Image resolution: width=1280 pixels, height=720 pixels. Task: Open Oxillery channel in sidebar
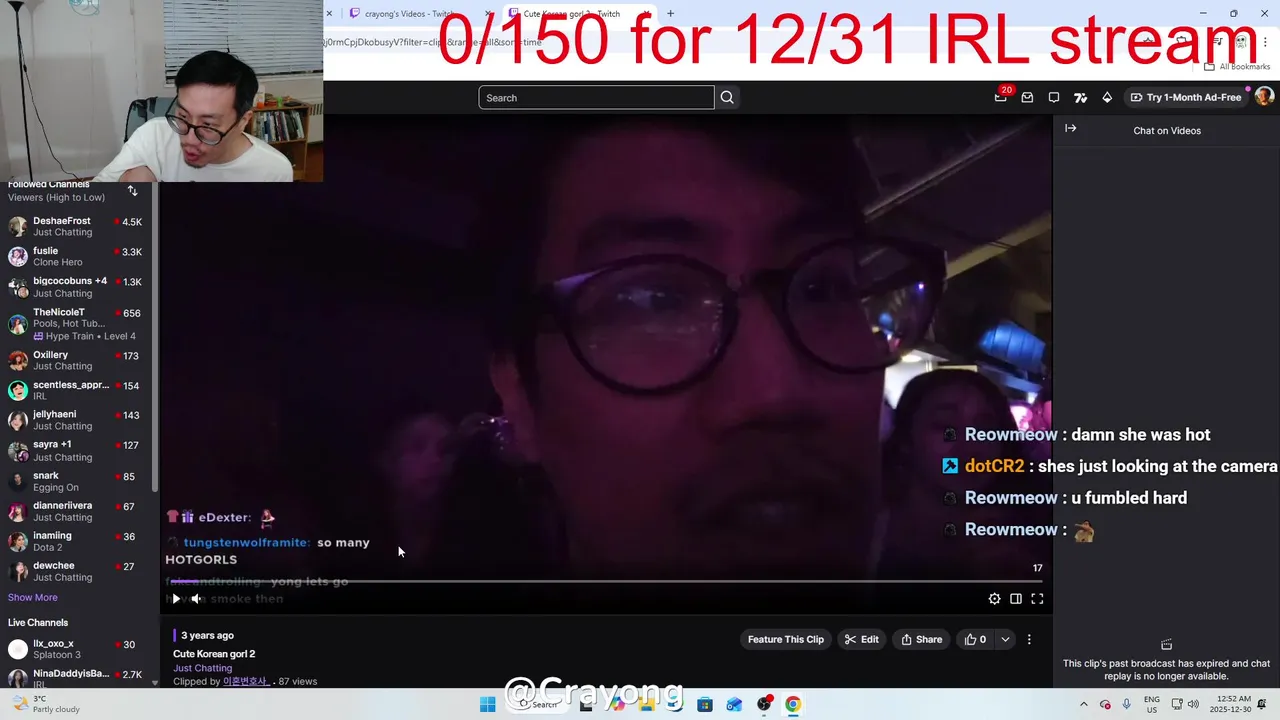tap(76, 360)
